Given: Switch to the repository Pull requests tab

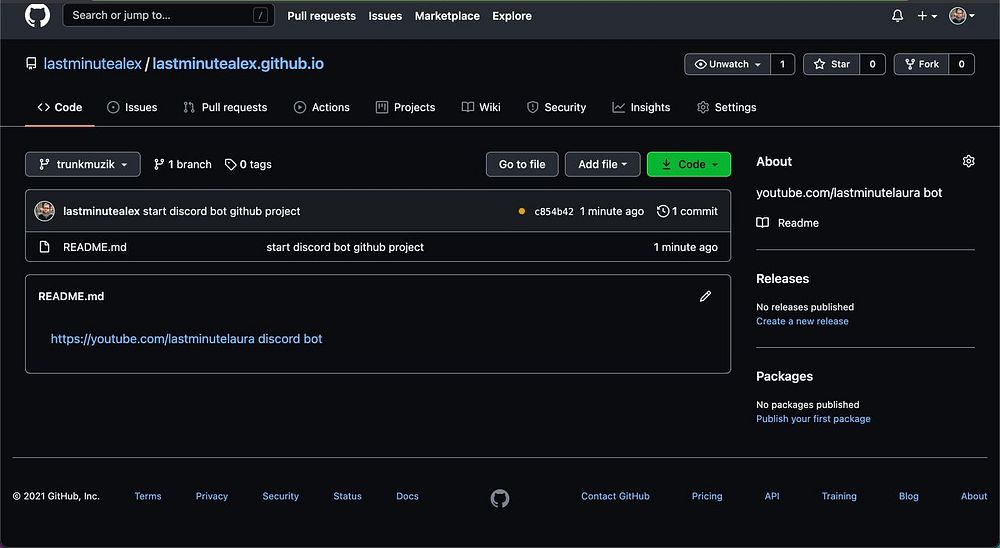Looking at the screenshot, I should [225, 107].
